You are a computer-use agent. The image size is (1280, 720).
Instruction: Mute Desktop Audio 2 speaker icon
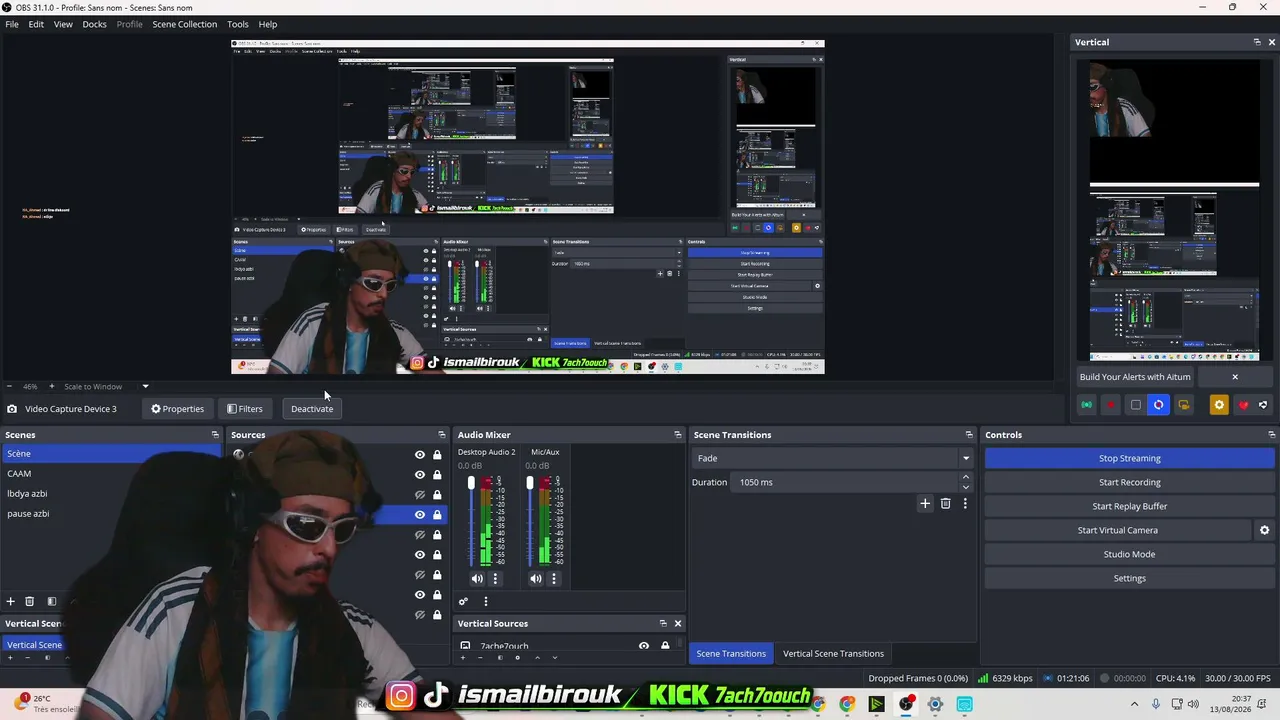pyautogui.click(x=477, y=578)
